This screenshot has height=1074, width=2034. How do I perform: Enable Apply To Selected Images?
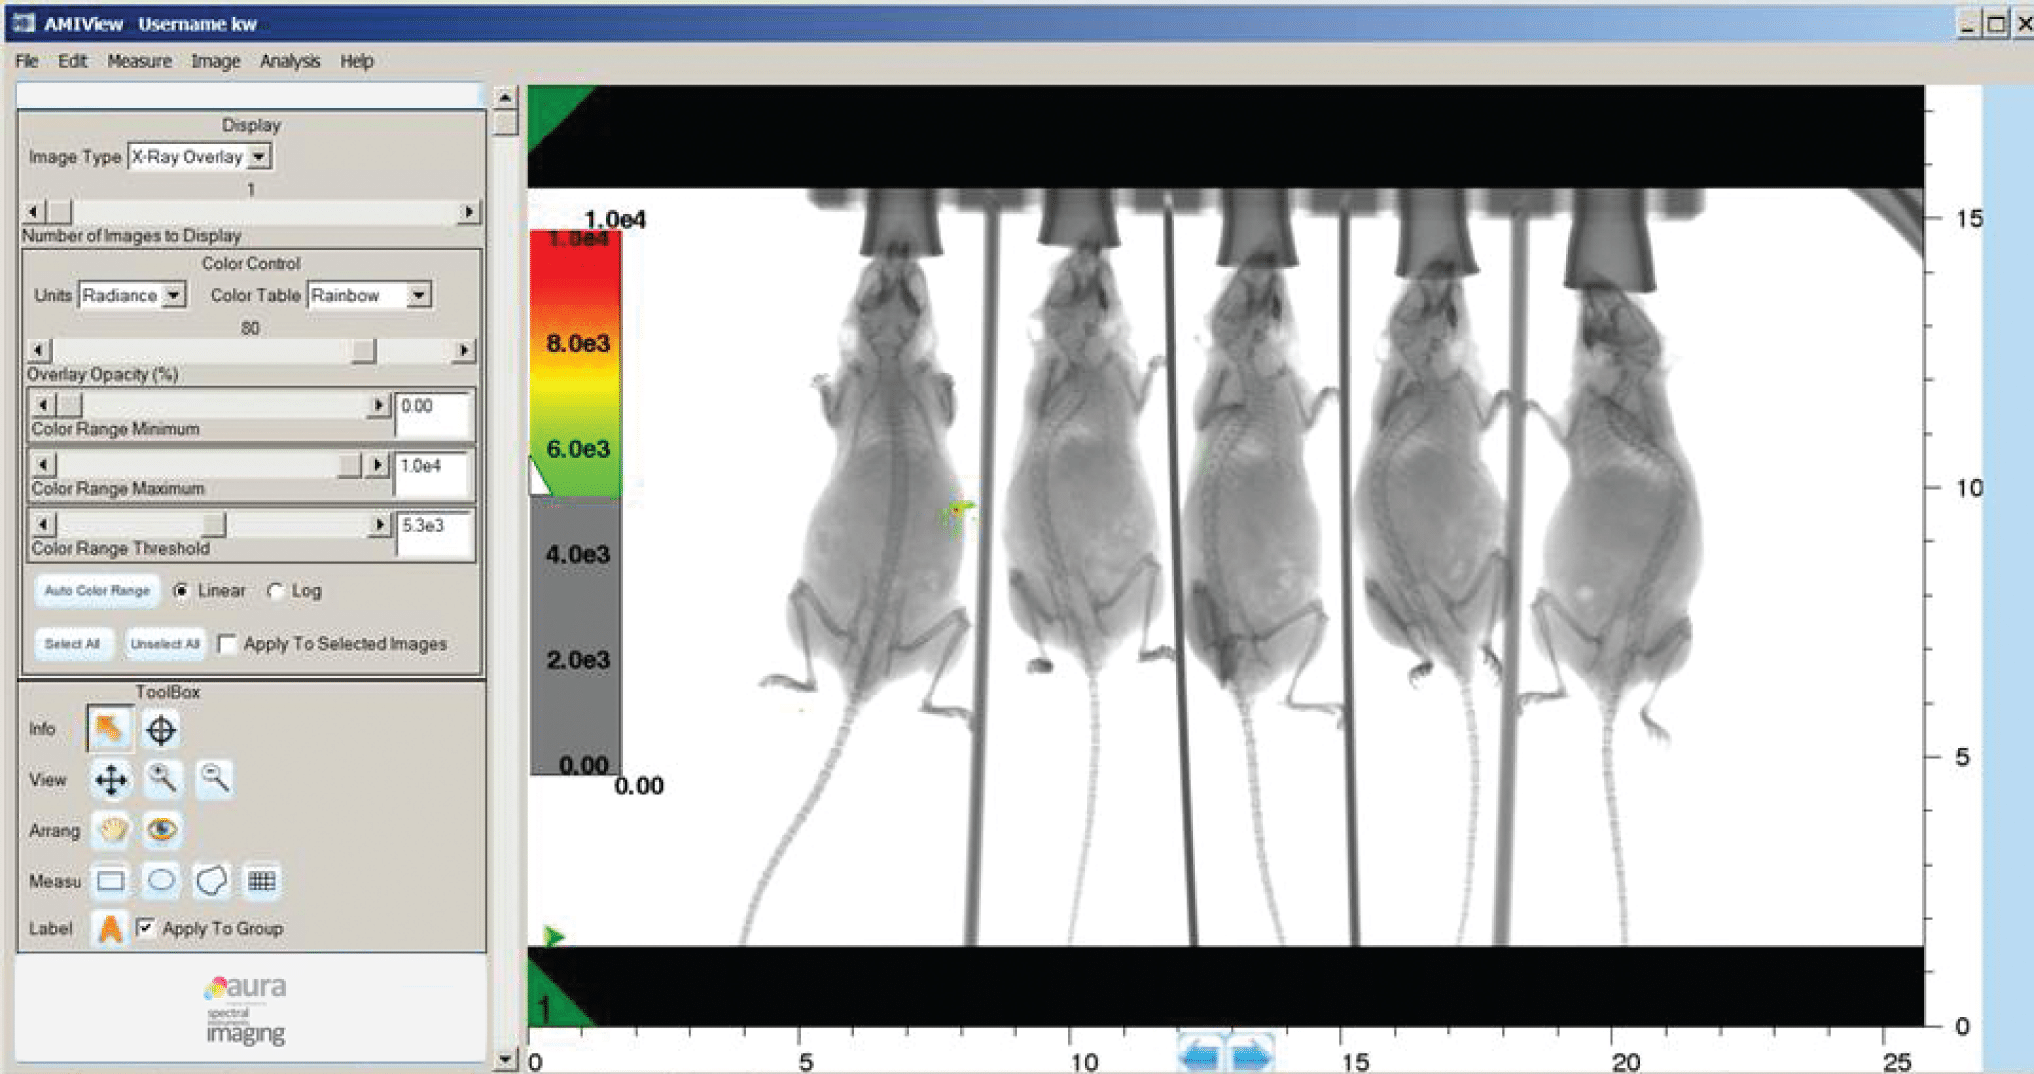click(228, 644)
